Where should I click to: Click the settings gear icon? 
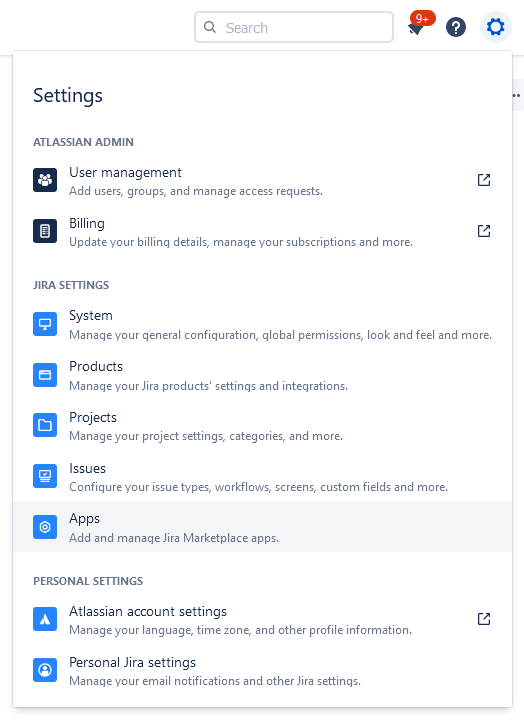point(495,27)
